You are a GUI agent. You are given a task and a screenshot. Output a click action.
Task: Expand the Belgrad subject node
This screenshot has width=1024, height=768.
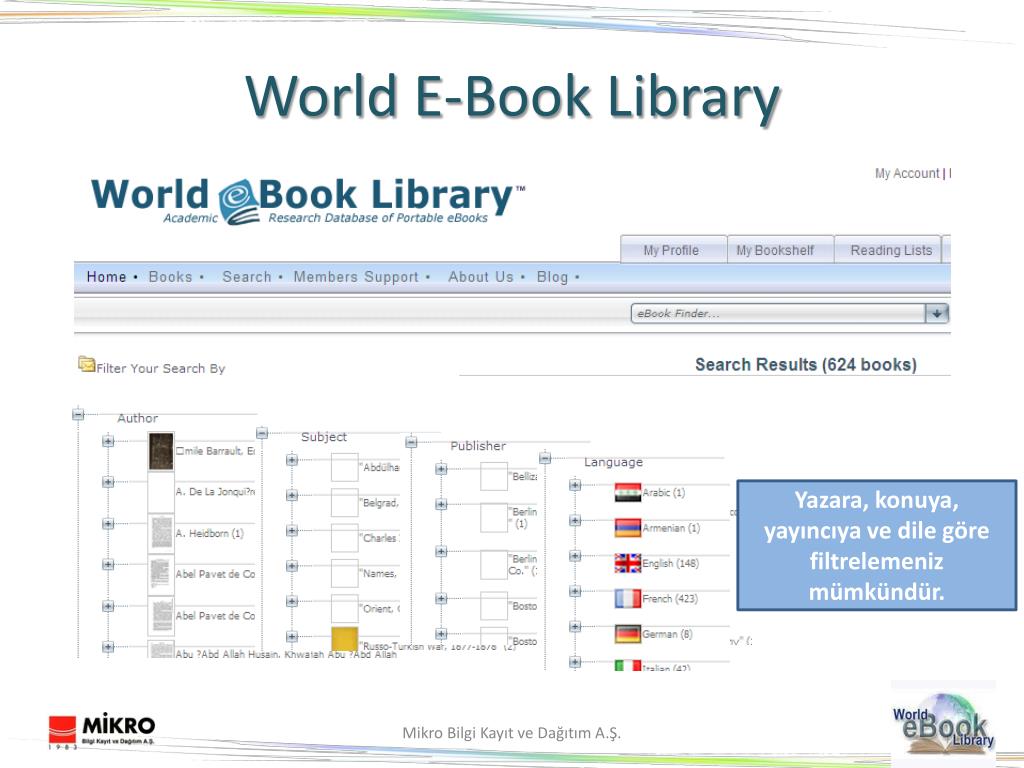292,495
